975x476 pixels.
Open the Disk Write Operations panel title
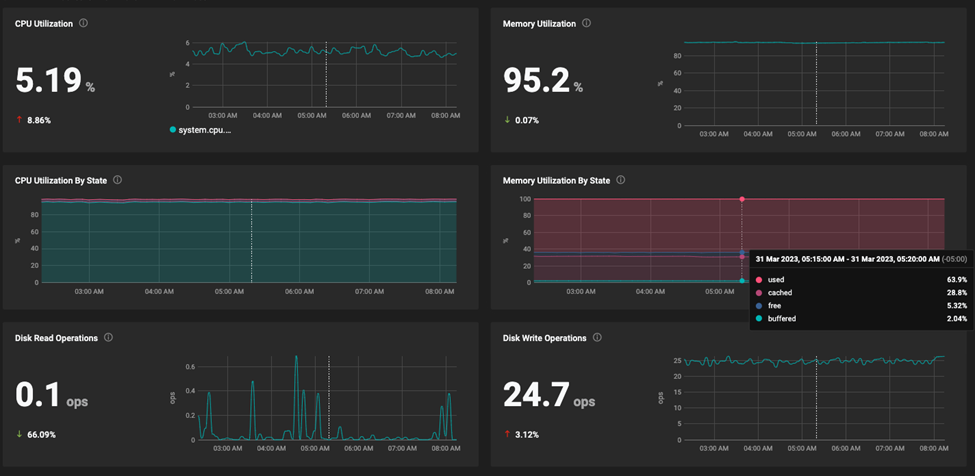pos(545,338)
